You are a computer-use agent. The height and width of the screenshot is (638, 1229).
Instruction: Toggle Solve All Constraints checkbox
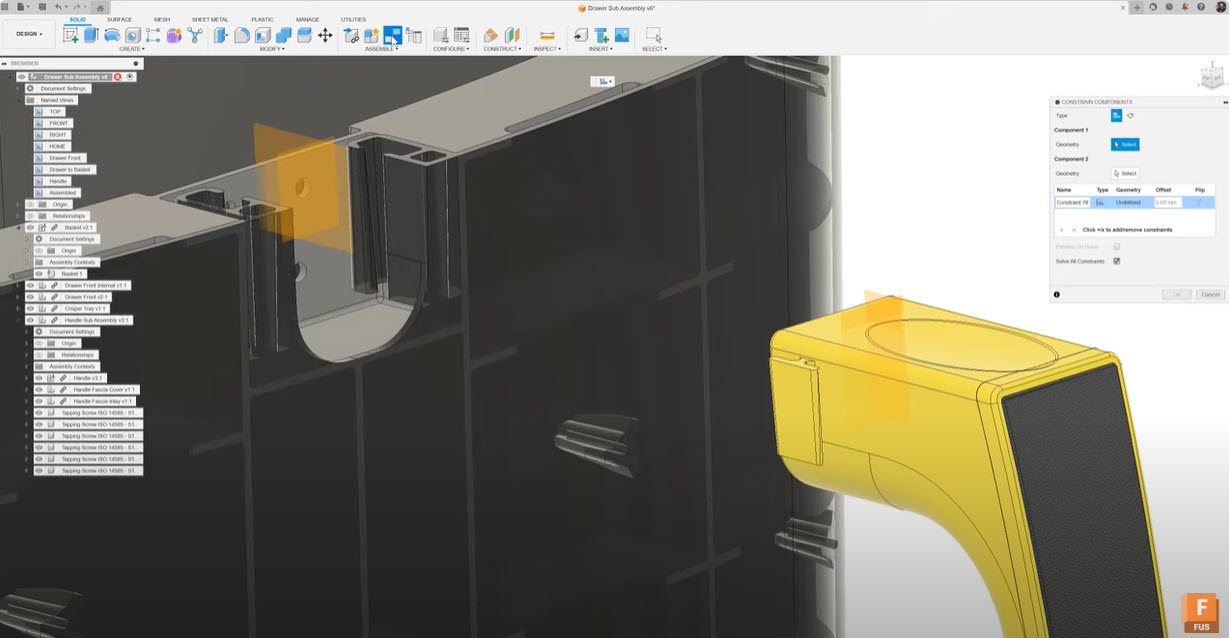pyautogui.click(x=1117, y=261)
